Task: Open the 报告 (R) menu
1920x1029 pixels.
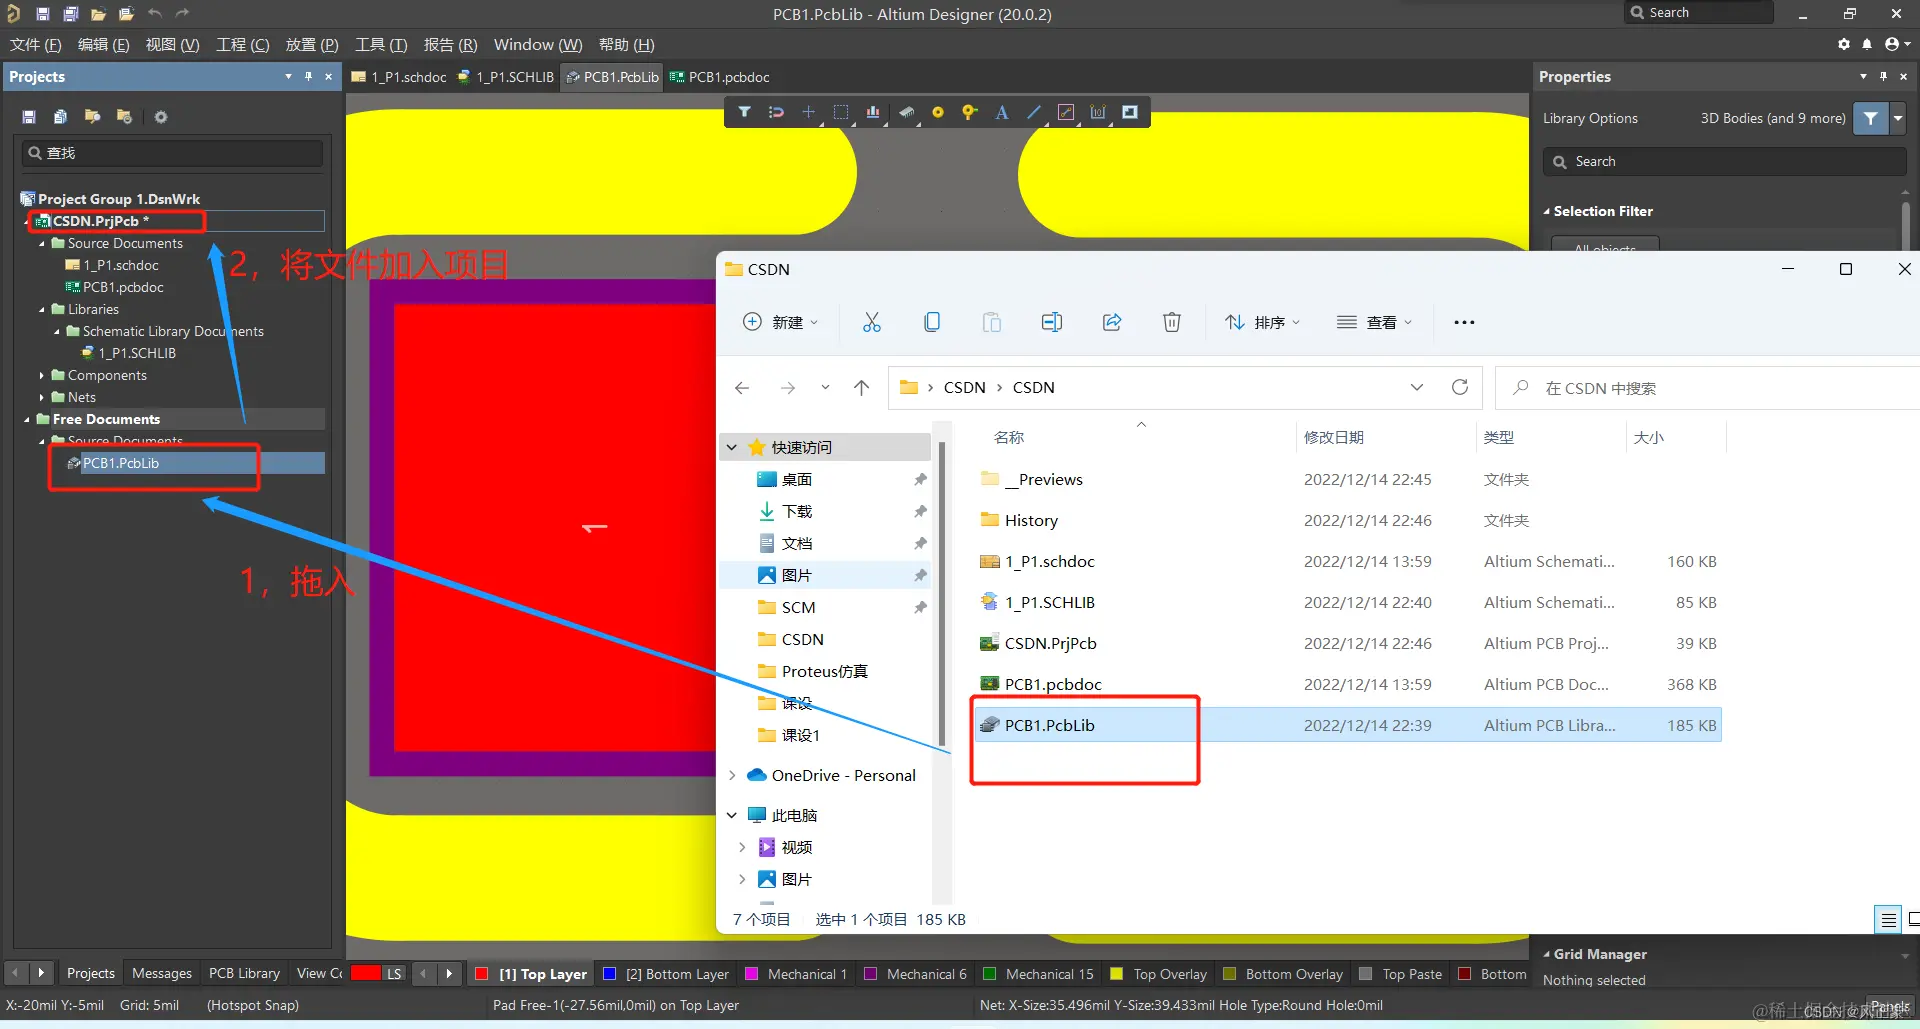Action: click(x=450, y=45)
